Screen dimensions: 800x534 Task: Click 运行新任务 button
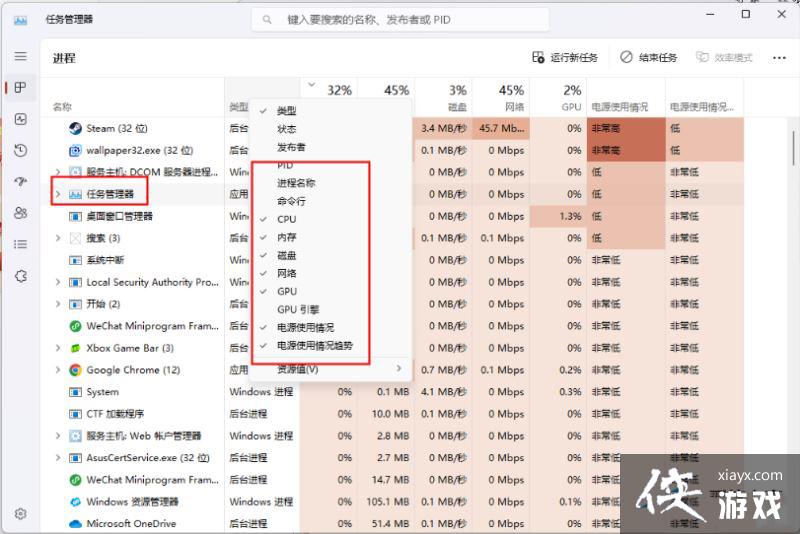click(x=564, y=58)
